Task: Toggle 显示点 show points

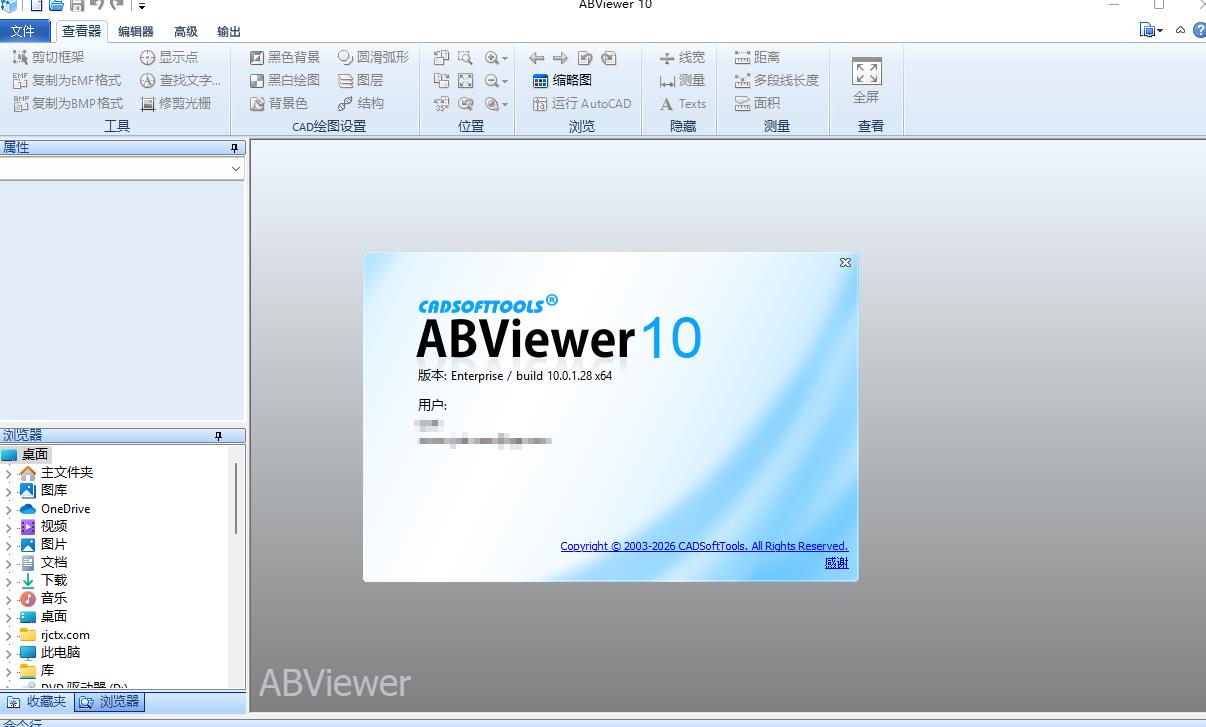Action: tap(169, 57)
